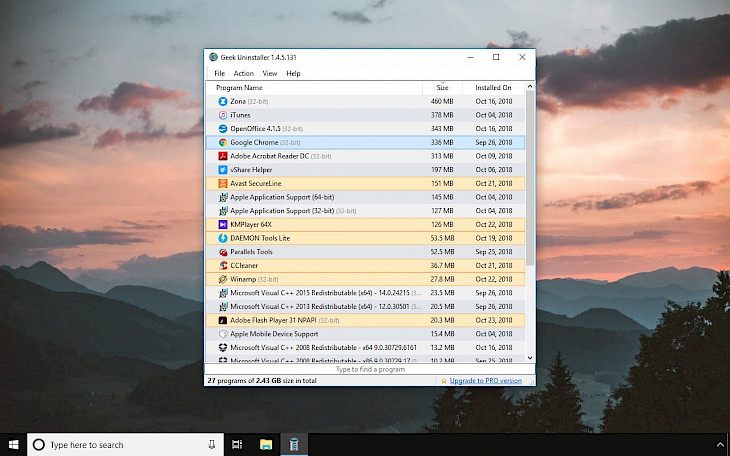
Task: Click the 460 MB size of Zona
Action: click(x=442, y=101)
